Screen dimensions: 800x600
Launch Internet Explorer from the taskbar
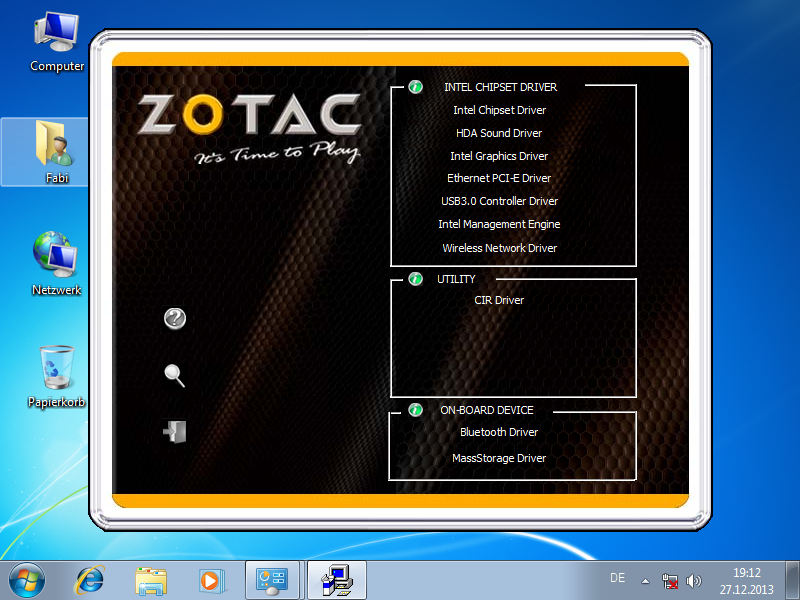[x=90, y=581]
